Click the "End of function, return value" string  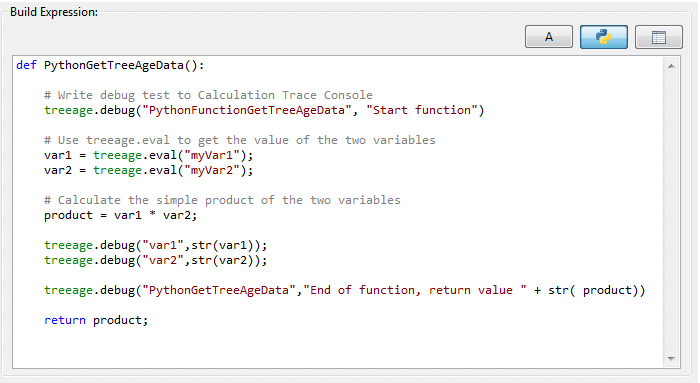(415, 290)
